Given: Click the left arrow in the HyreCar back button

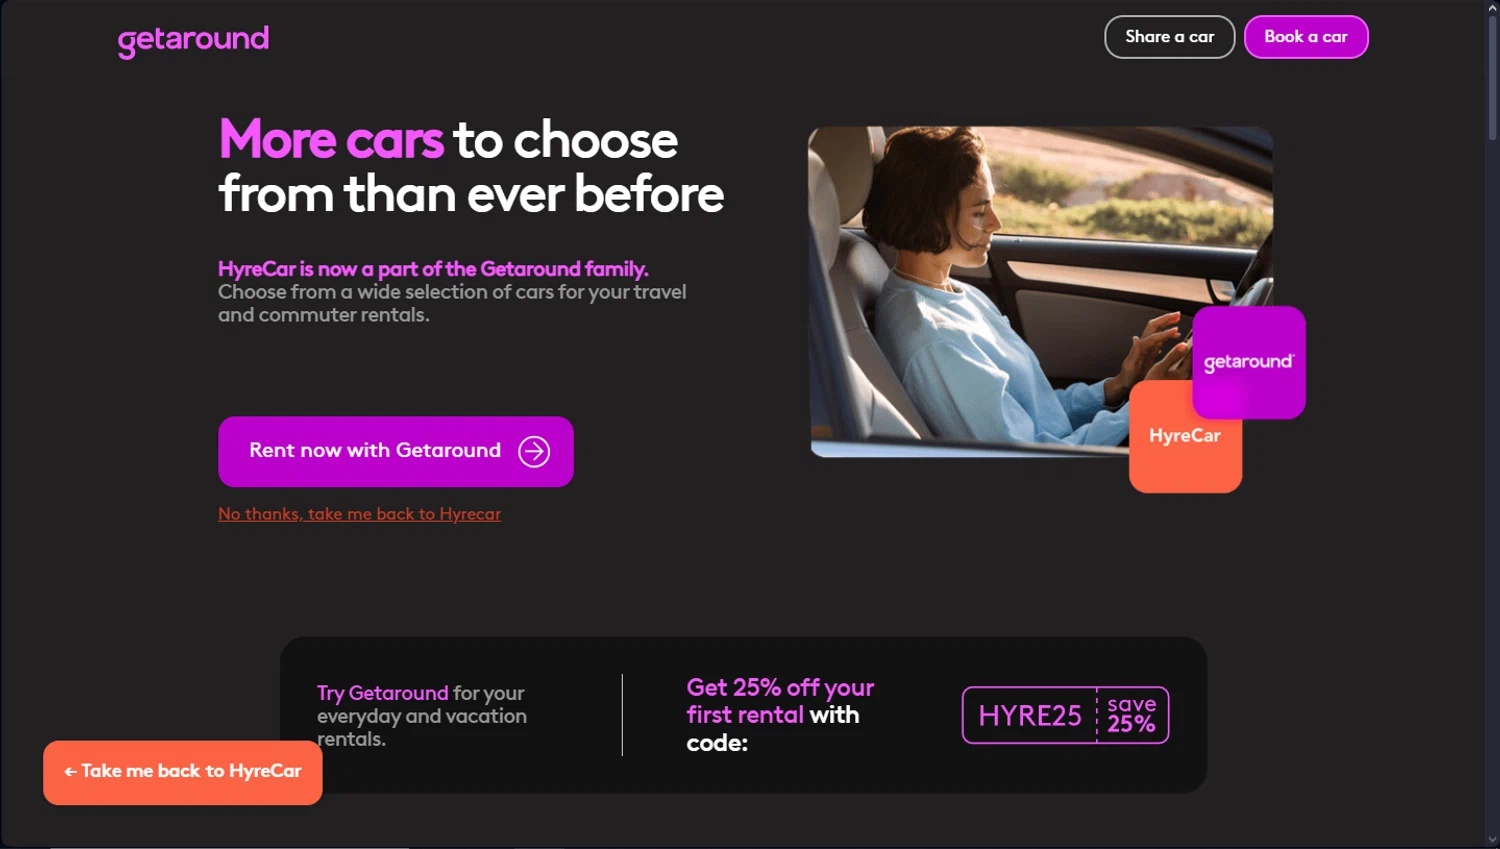Looking at the screenshot, I should click(70, 772).
